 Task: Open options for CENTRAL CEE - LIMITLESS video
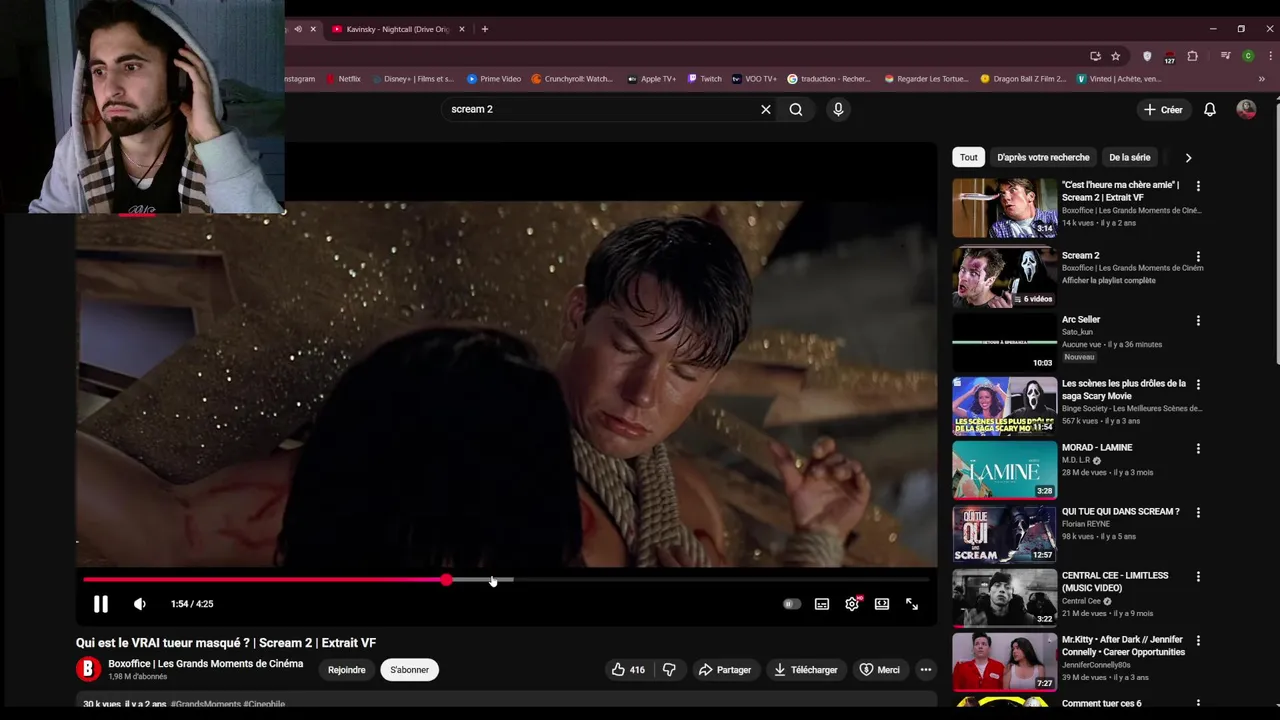[x=1198, y=577]
